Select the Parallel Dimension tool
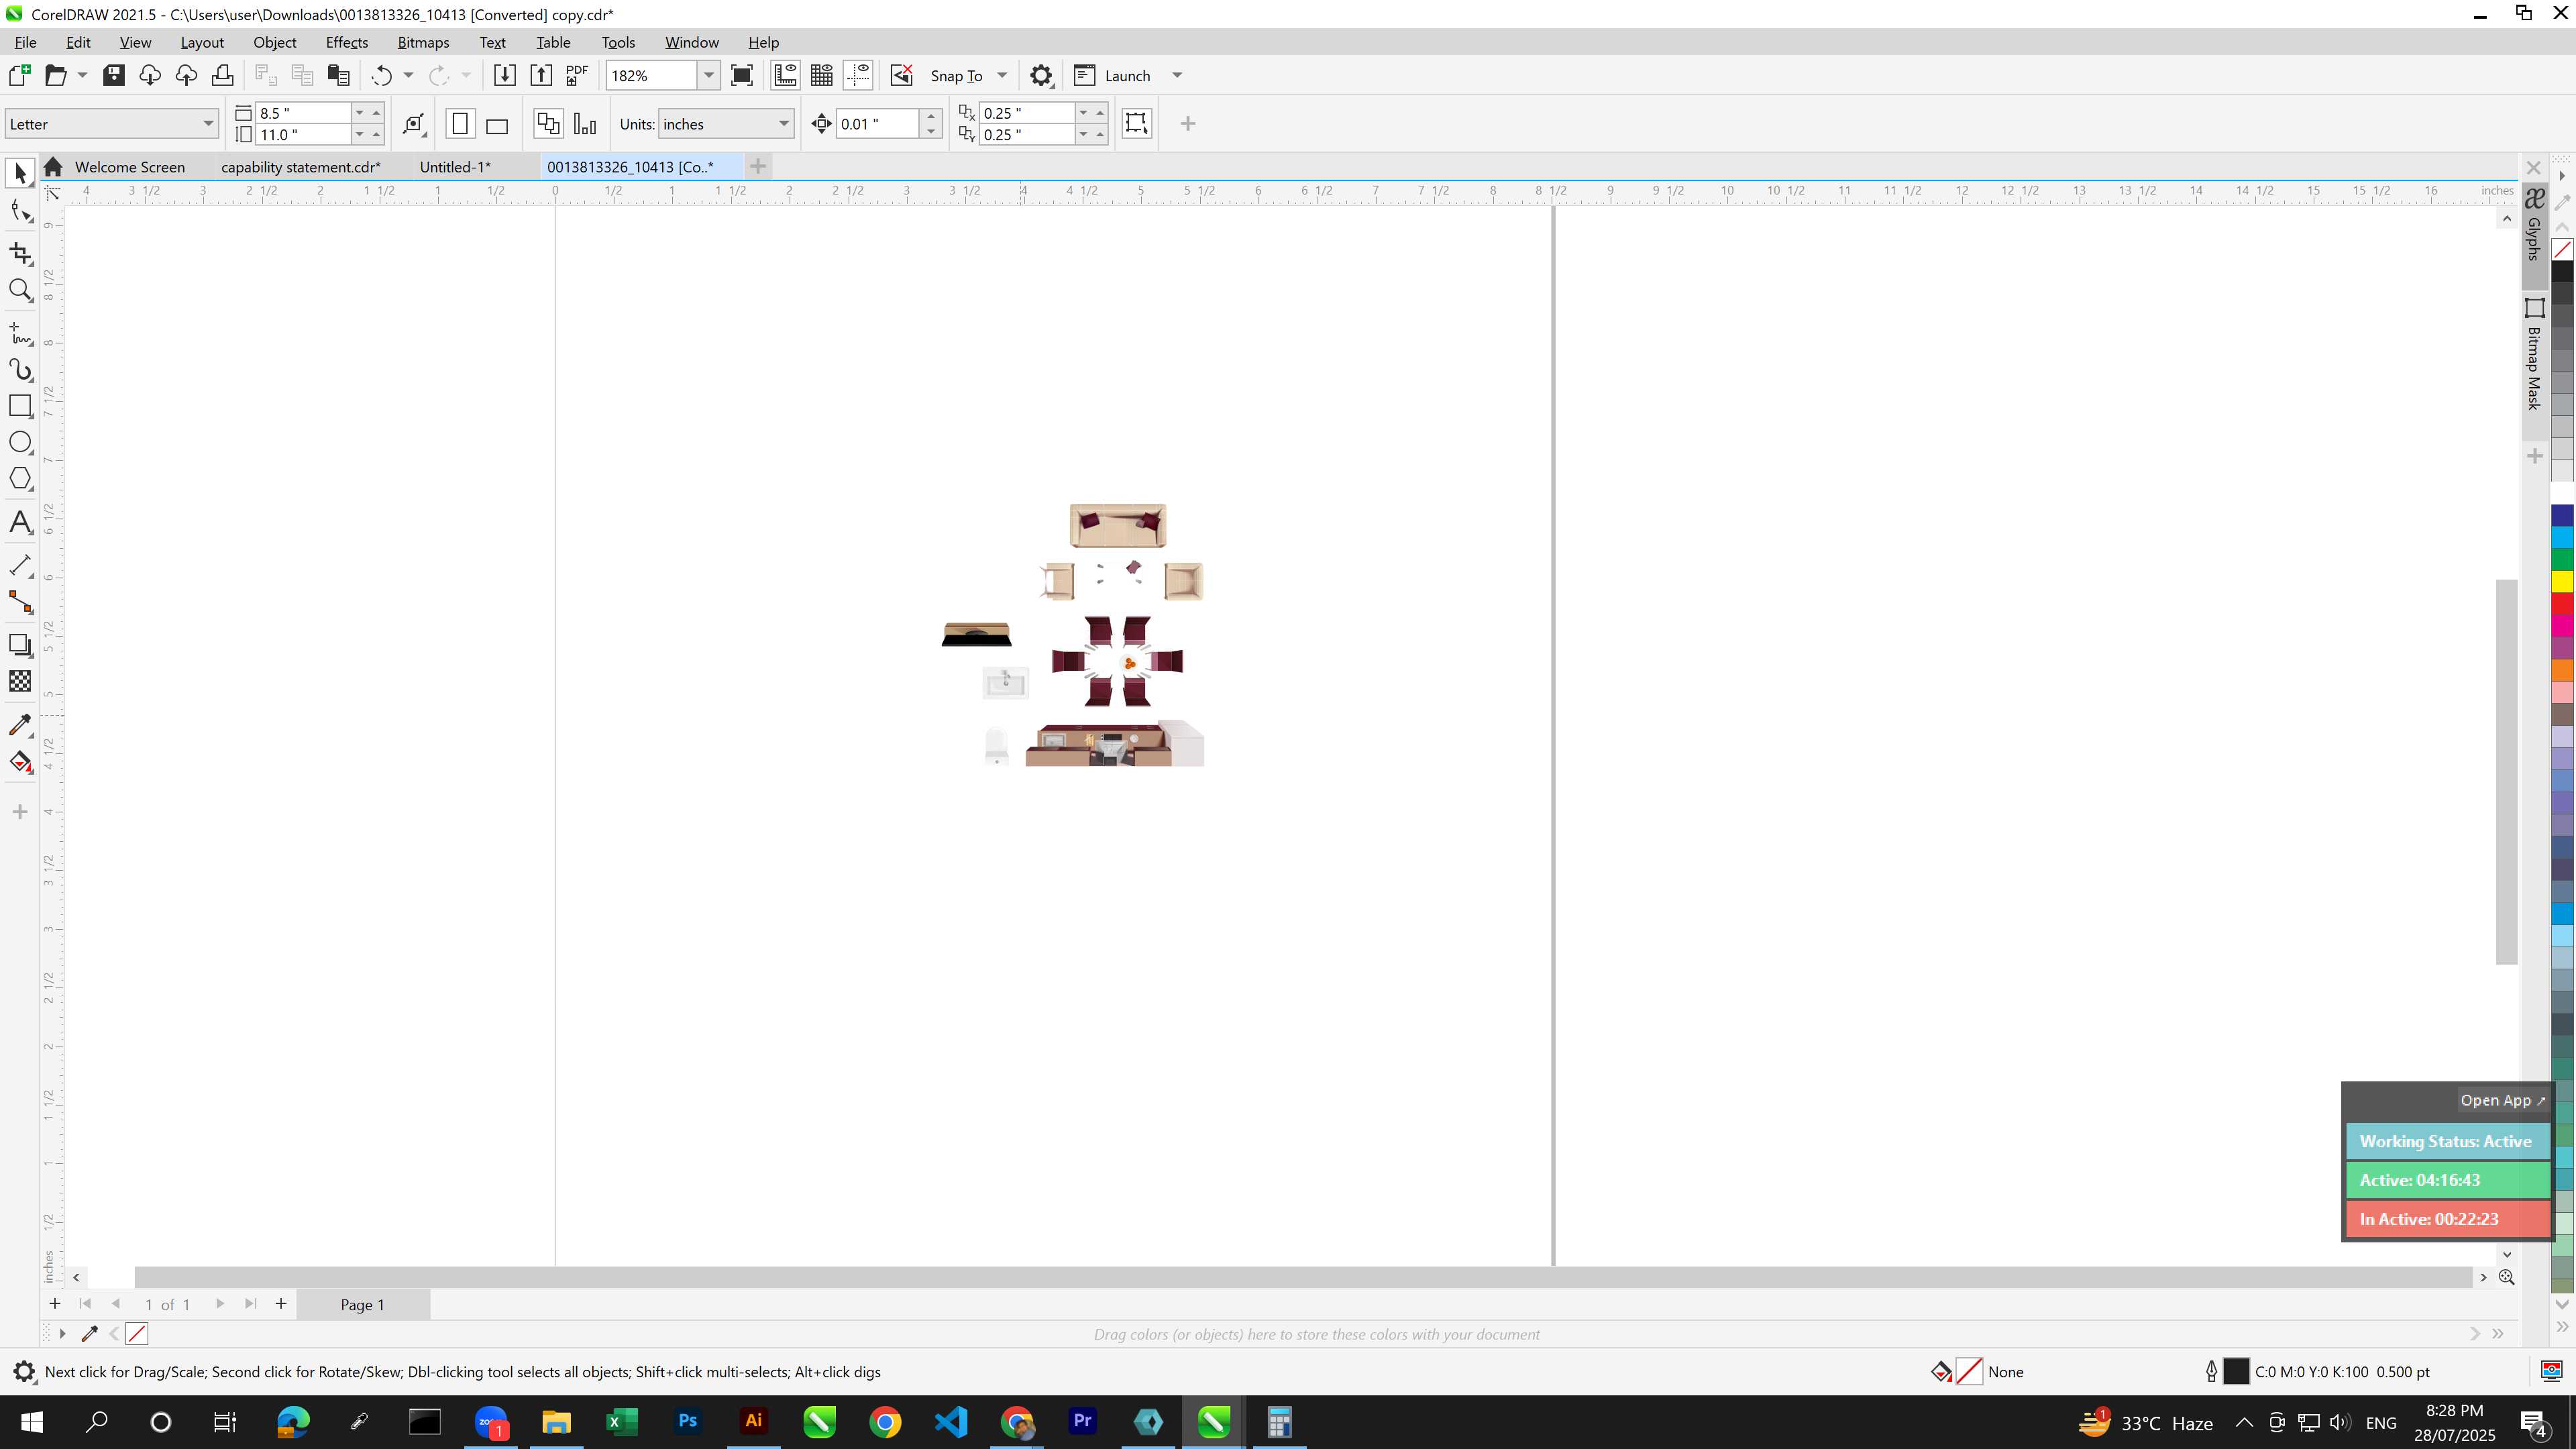Screen dimensions: 2576x1449 coord(20,565)
